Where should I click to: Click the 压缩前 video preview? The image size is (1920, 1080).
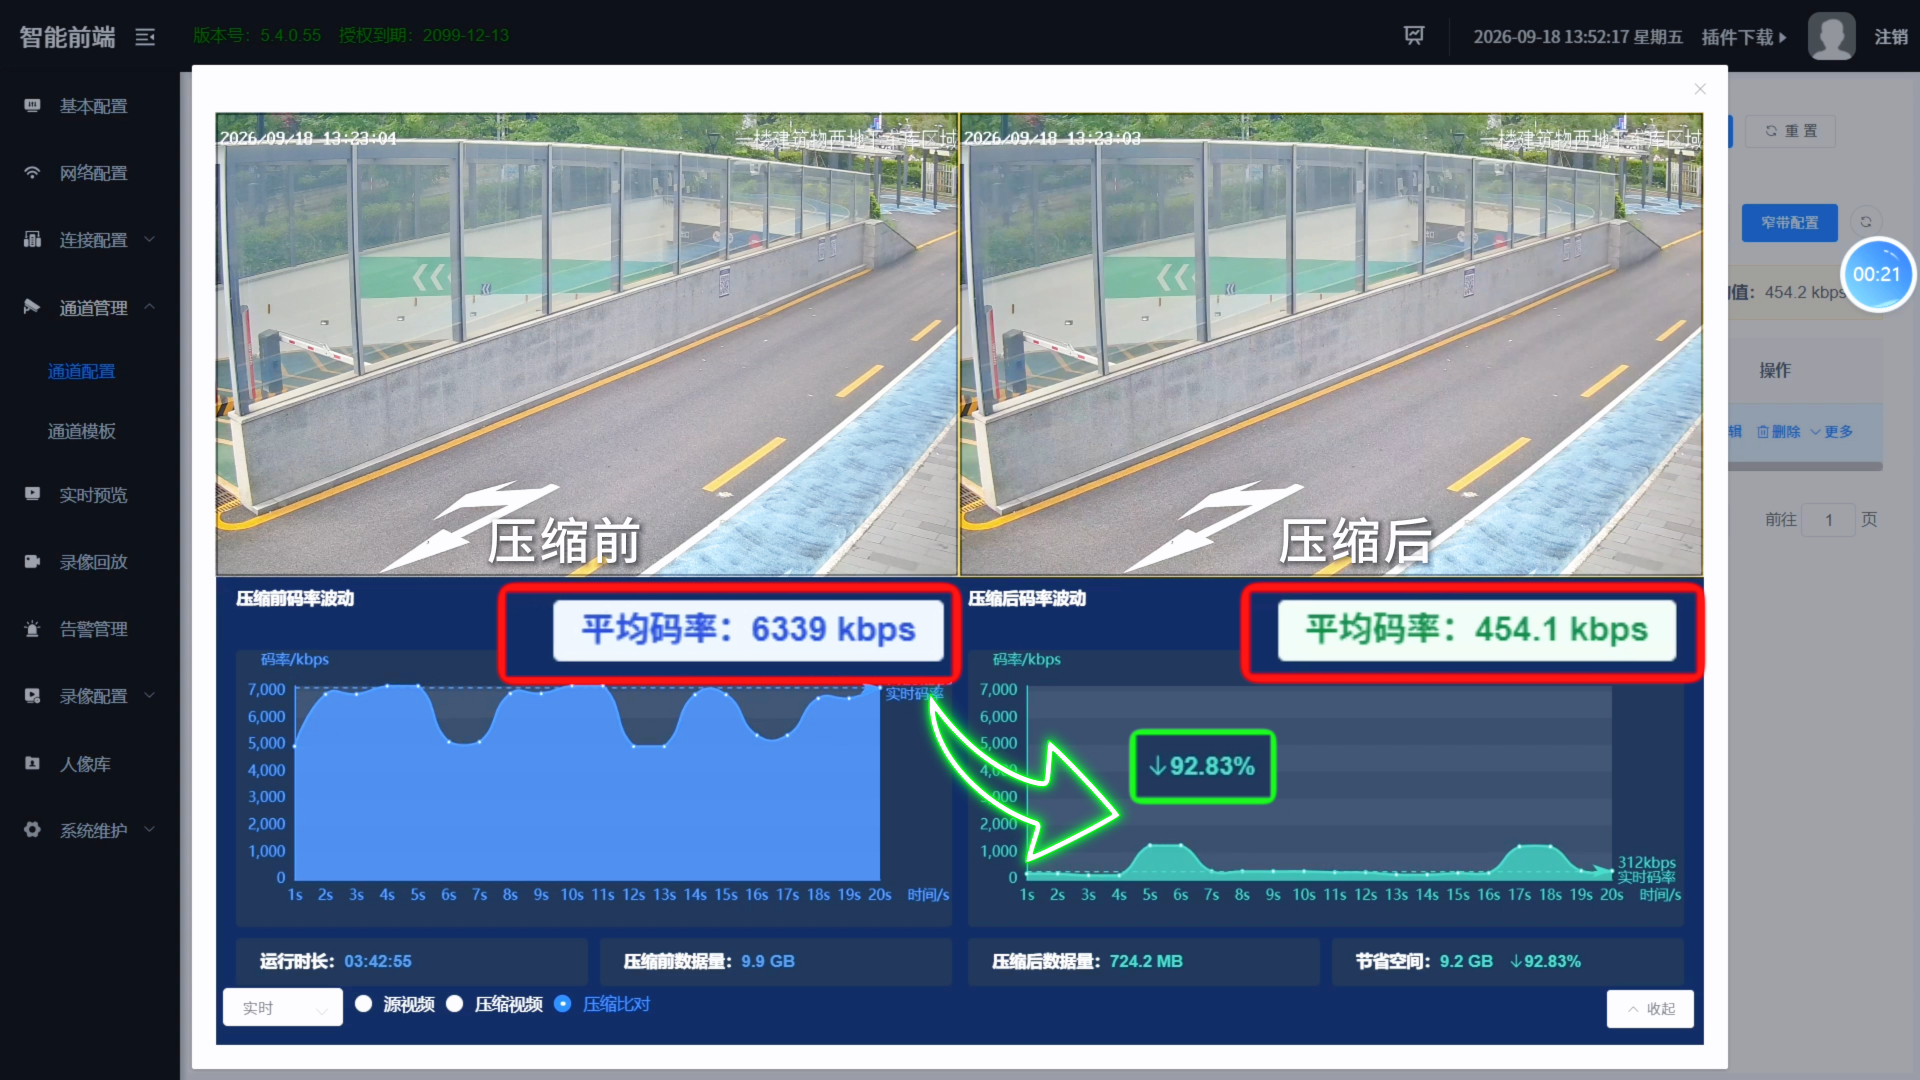587,344
